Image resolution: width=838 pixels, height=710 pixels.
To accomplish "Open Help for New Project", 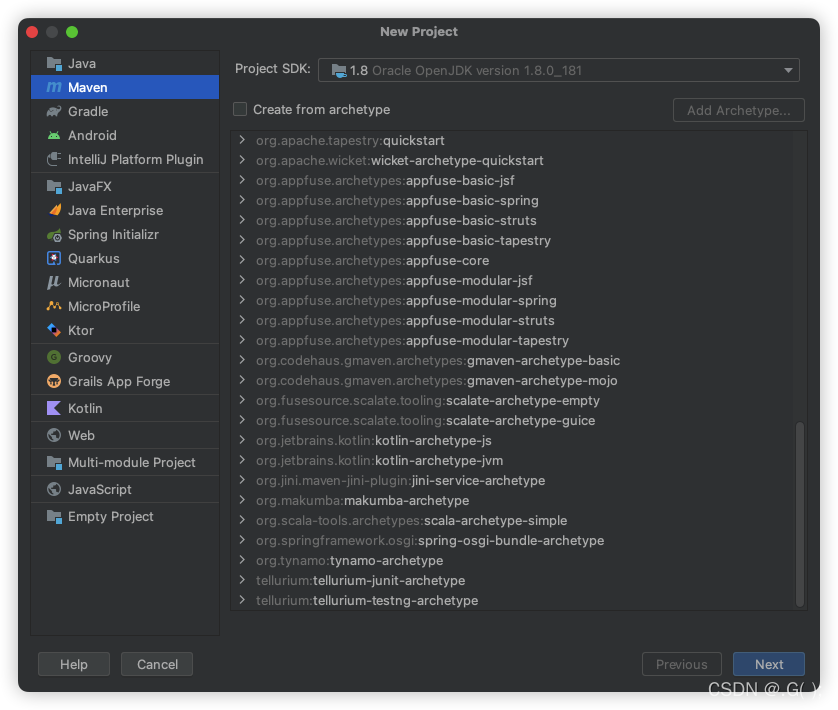I will point(74,664).
